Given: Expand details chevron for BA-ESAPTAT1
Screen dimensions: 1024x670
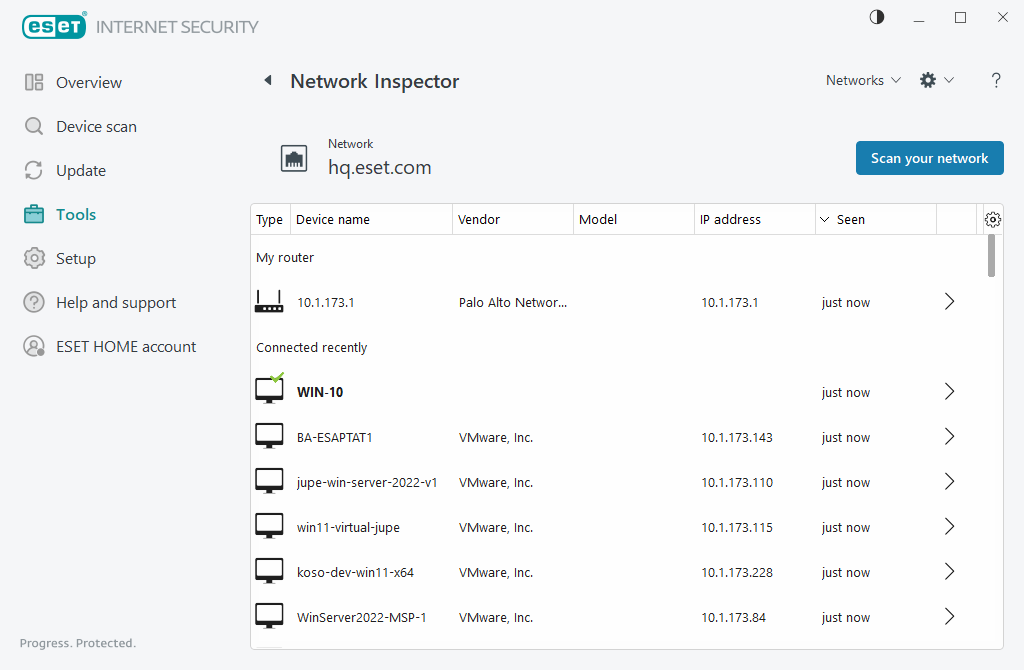Looking at the screenshot, I should point(950,437).
